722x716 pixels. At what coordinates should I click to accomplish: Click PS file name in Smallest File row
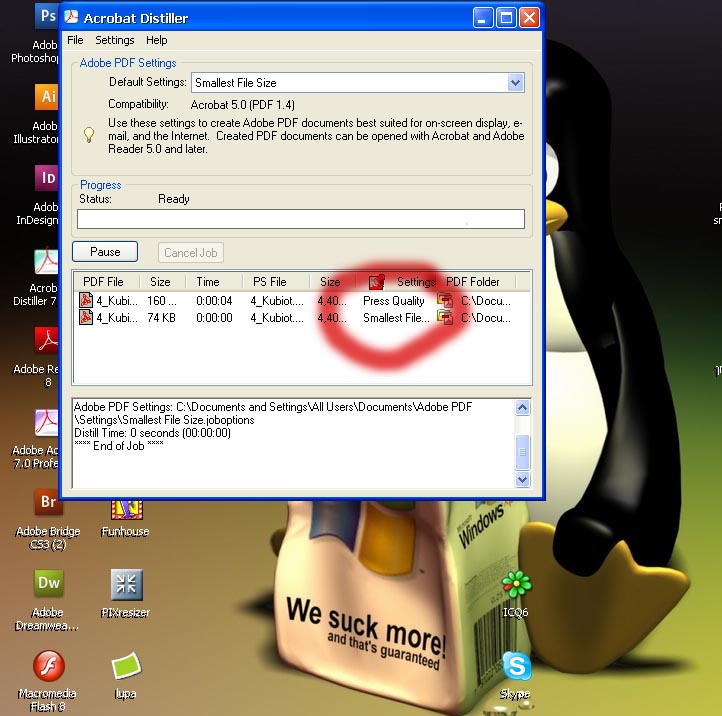coord(277,318)
